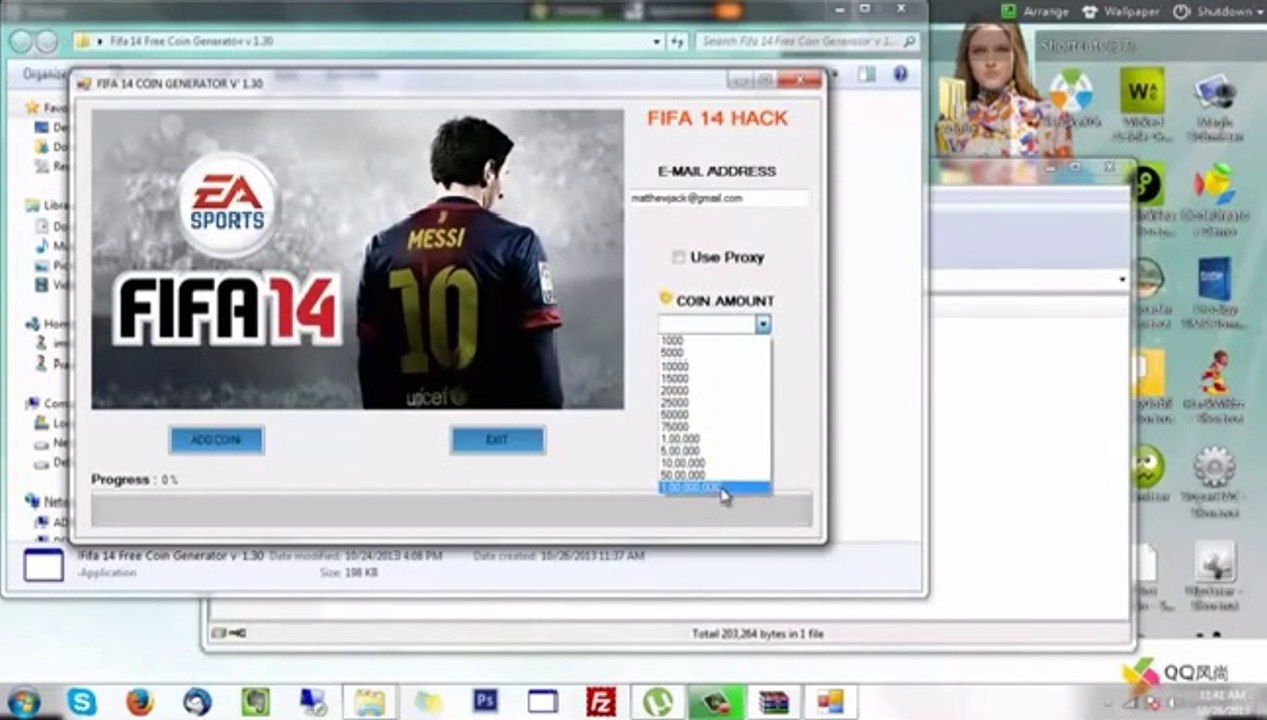Open uTorrent from the taskbar
This screenshot has height=720, width=1267.
click(658, 701)
